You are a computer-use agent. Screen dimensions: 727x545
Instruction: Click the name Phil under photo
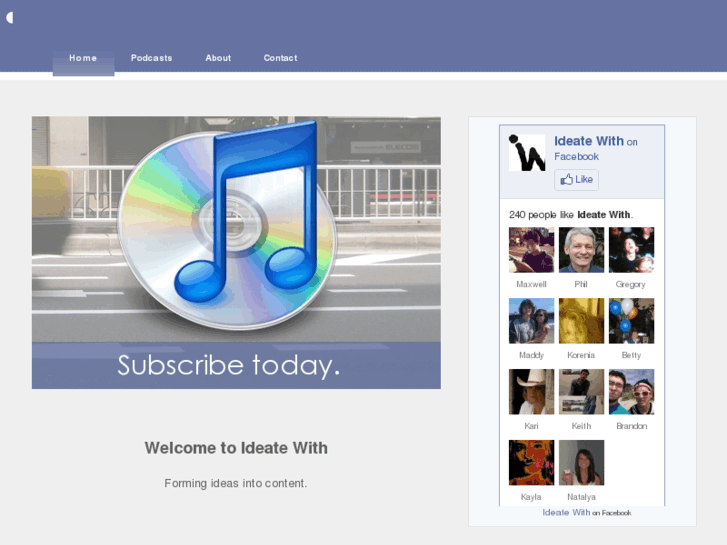coord(581,284)
